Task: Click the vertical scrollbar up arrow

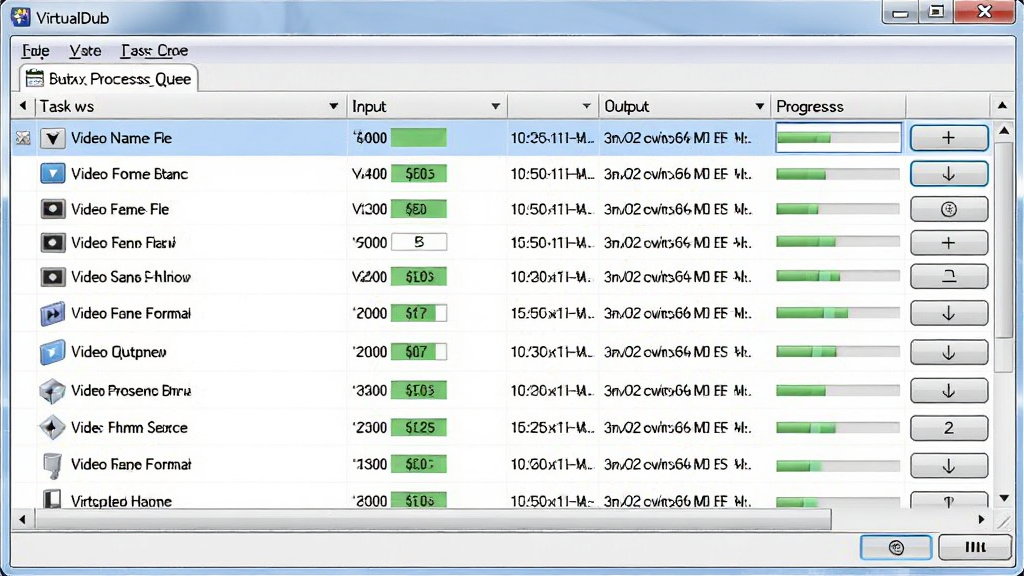Action: 1004,131
